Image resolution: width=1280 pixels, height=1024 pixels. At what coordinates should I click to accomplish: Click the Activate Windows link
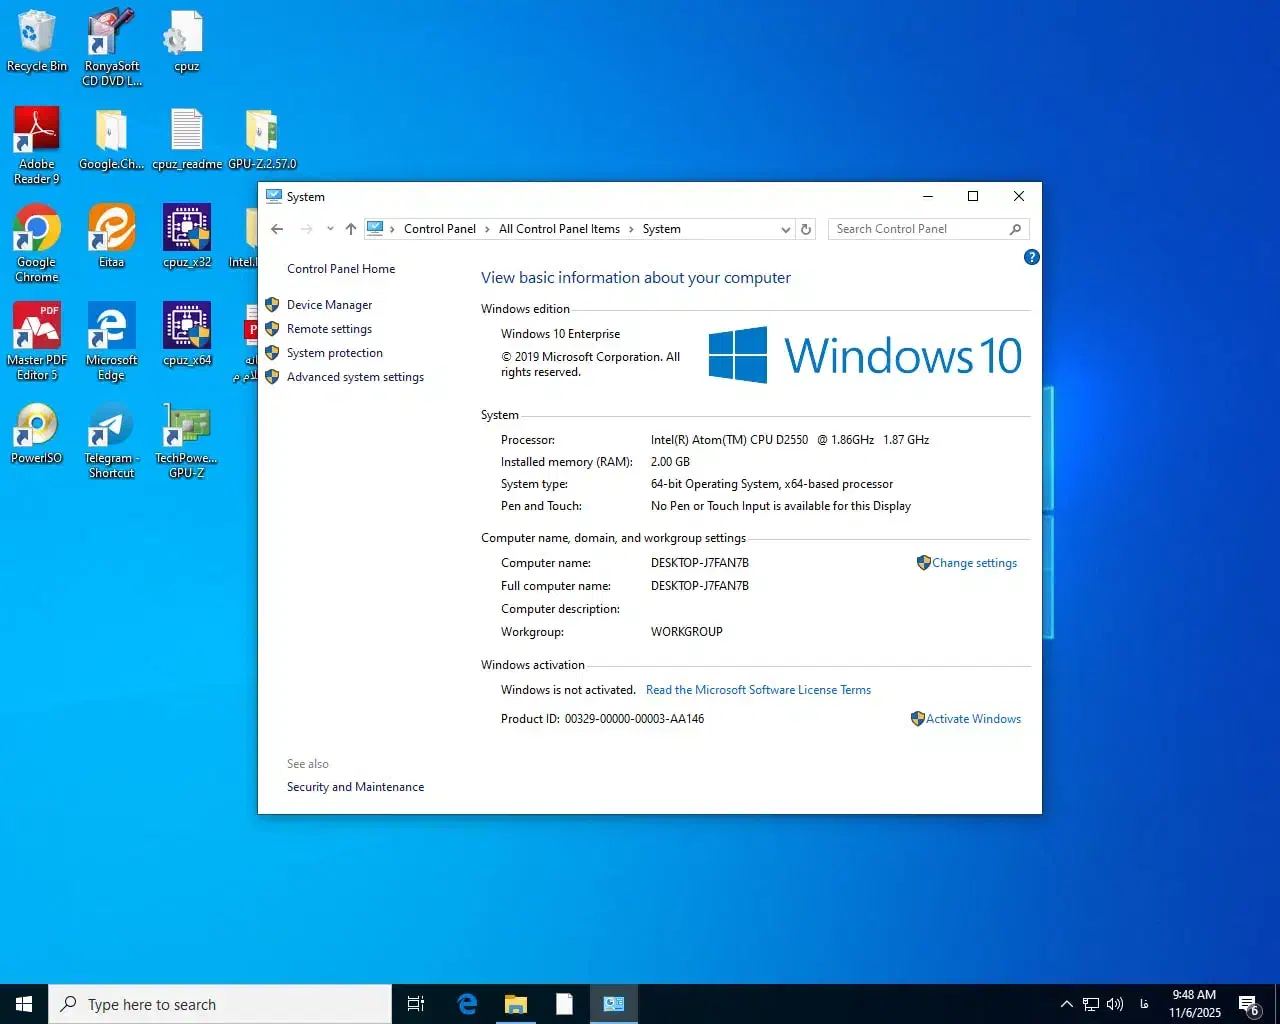click(973, 719)
